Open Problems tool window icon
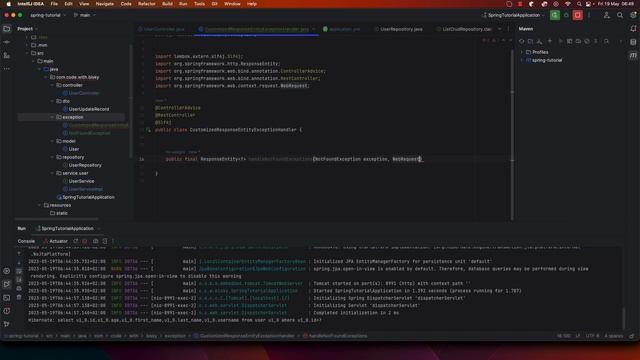Viewport: 640px width, 360px height. pyautogui.click(x=7, y=311)
